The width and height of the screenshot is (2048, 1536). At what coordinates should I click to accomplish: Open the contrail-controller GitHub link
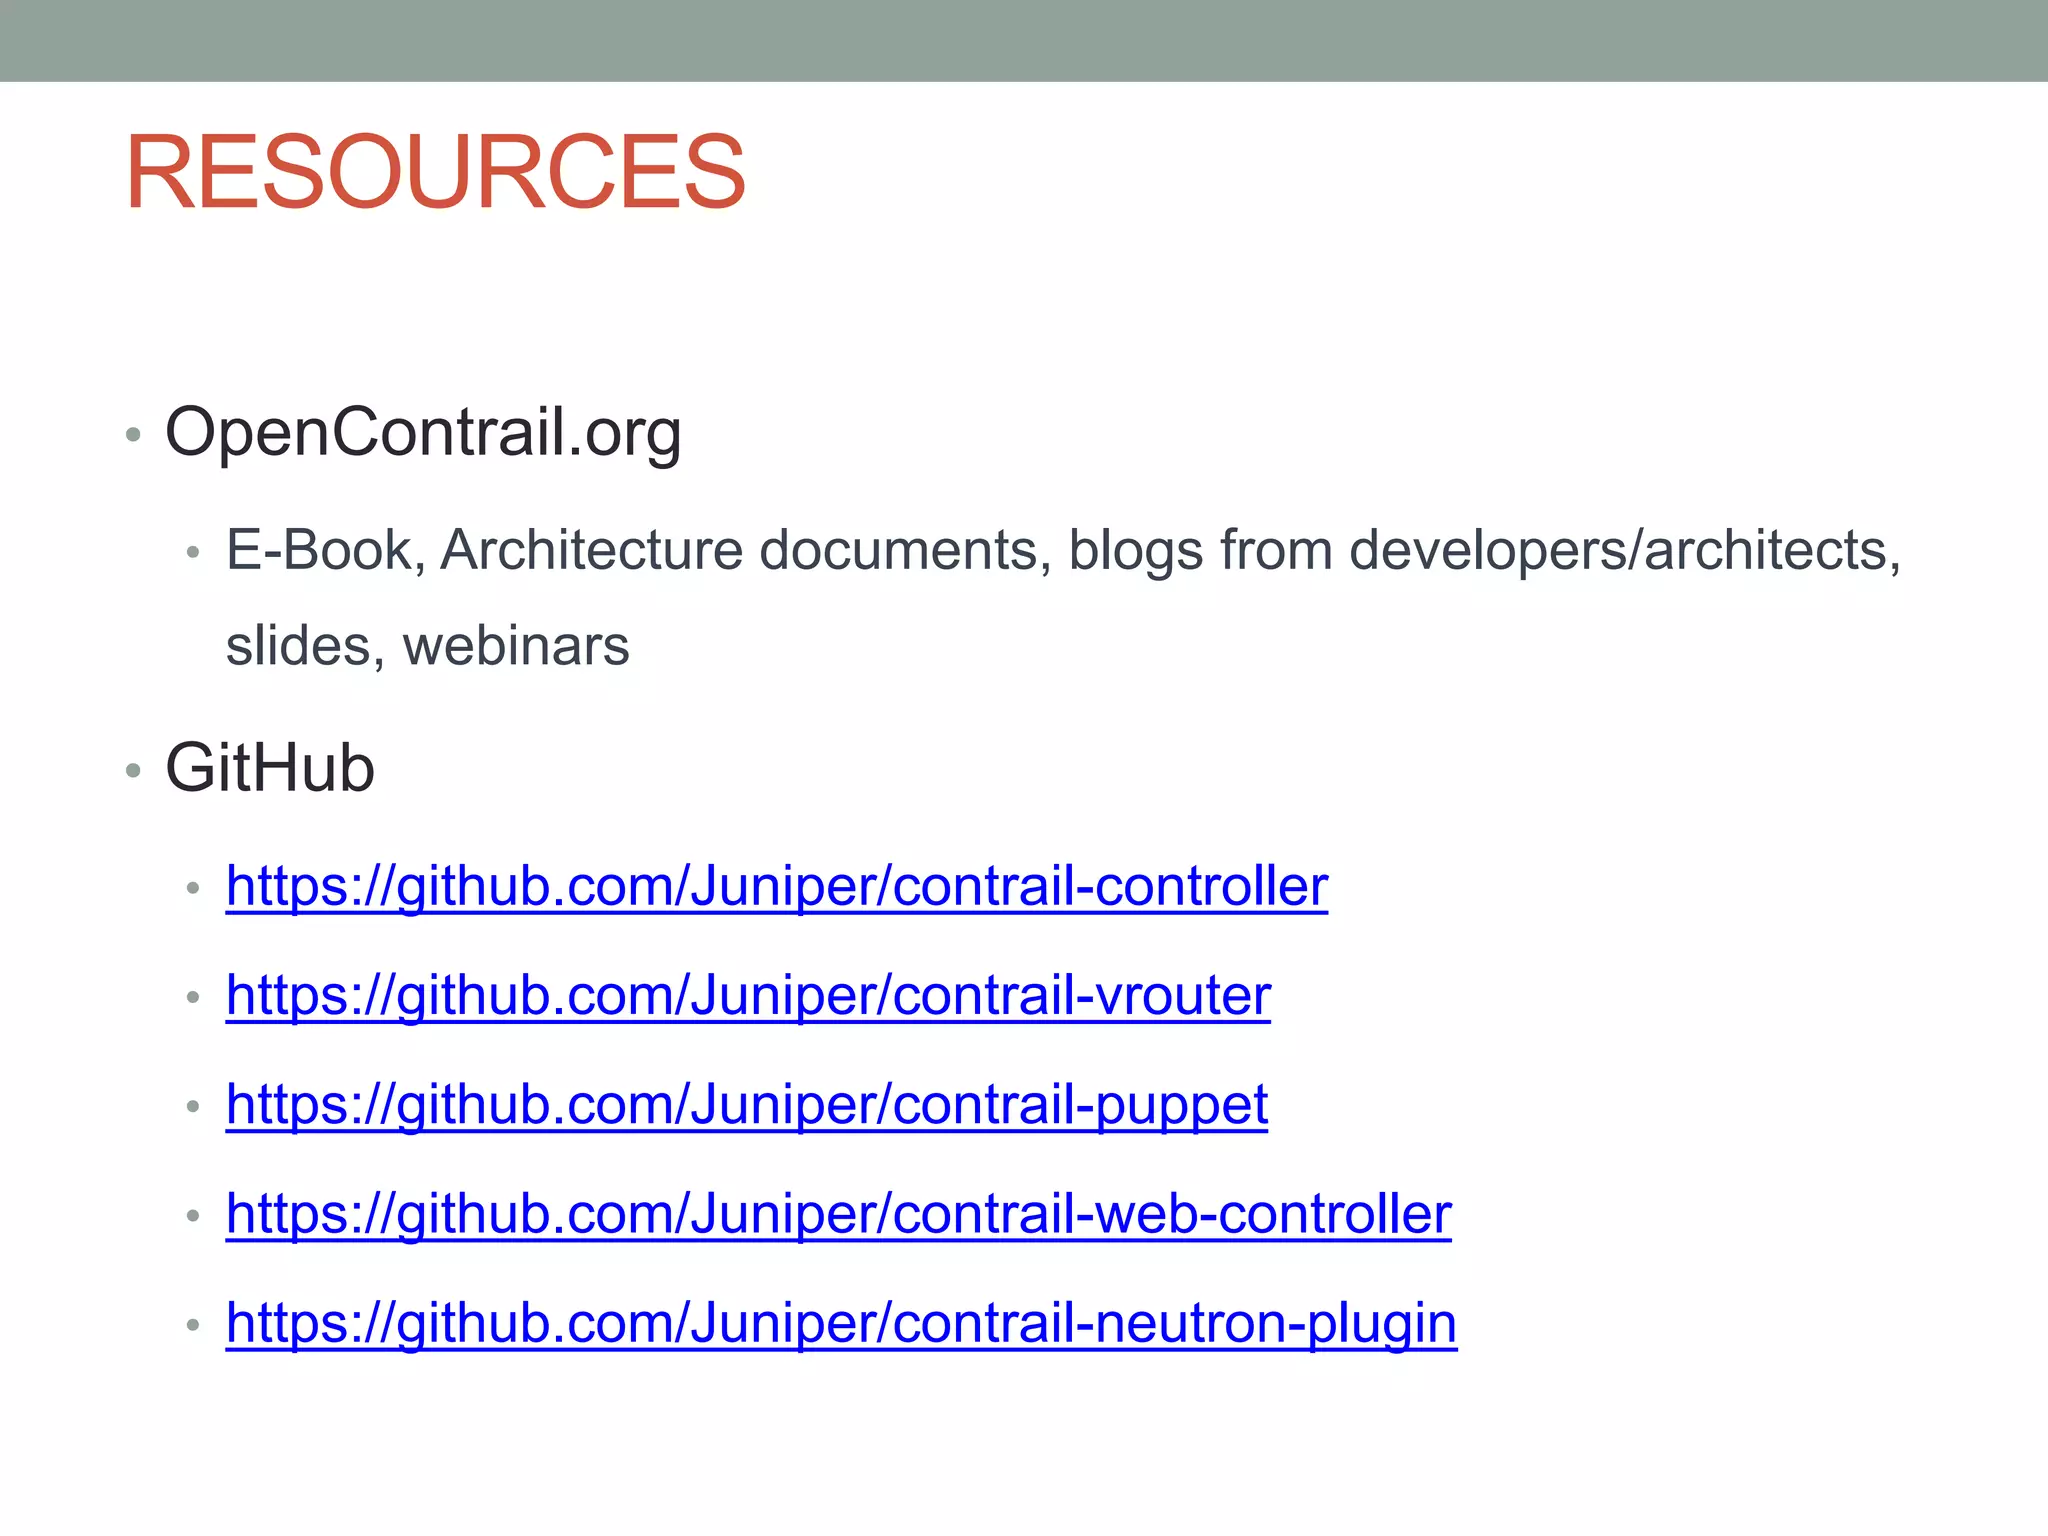coord(777,887)
